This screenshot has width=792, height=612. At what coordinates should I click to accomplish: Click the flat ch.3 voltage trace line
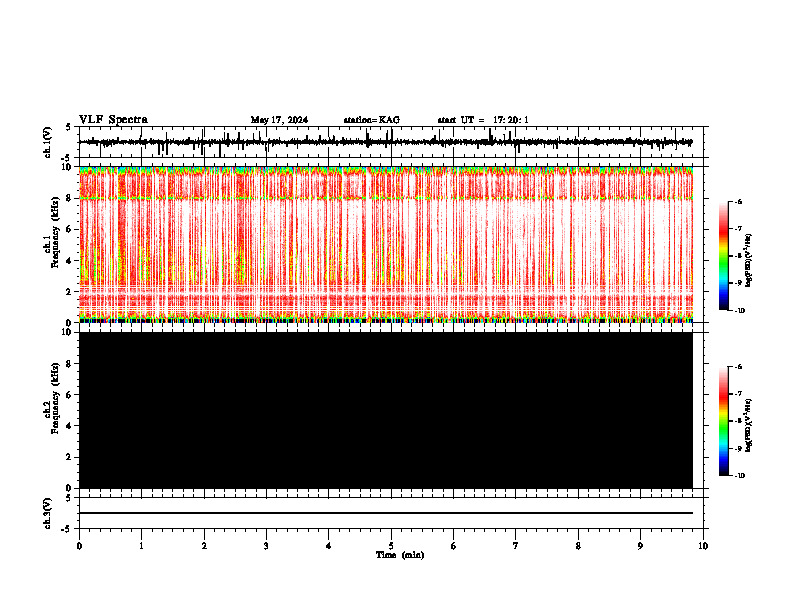[386, 513]
